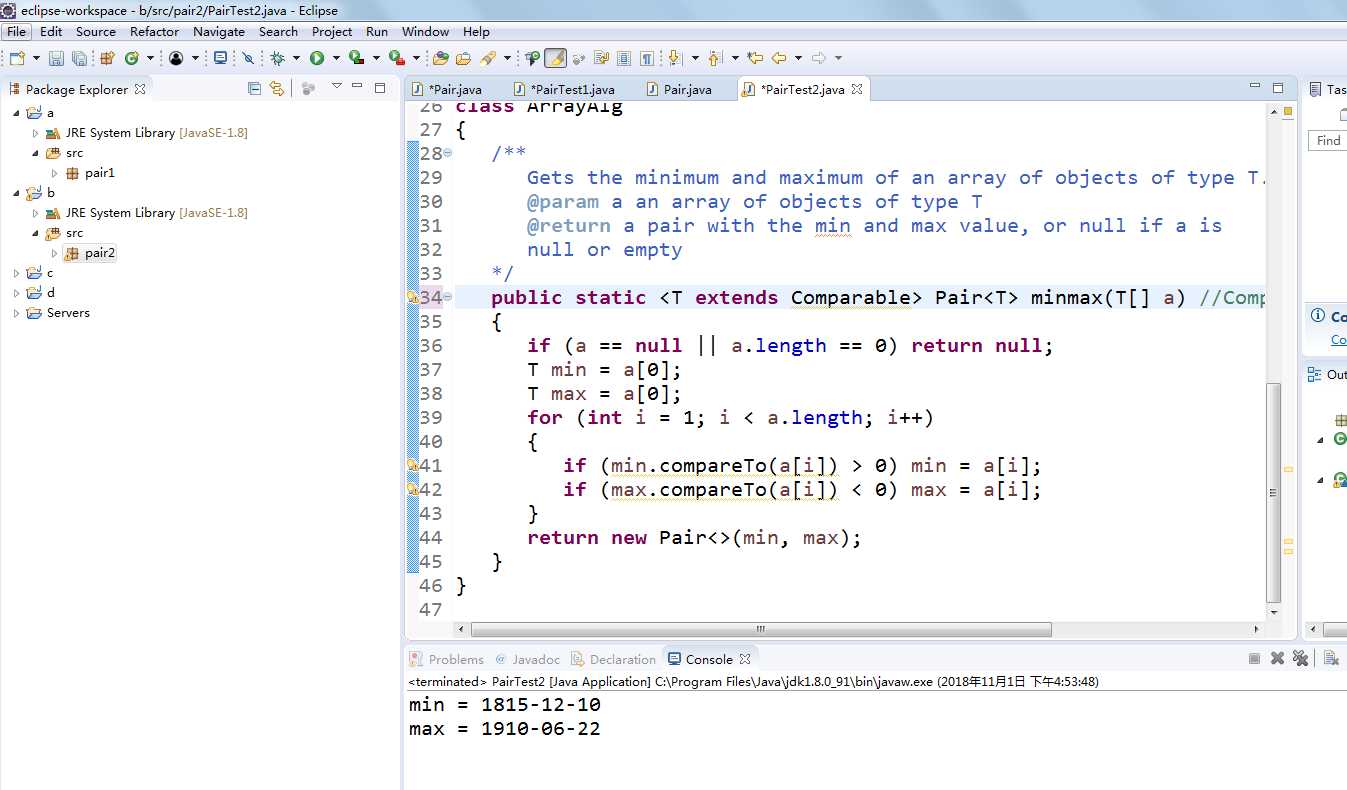Collapse All in Package Explorer
1347x790 pixels.
pos(254,88)
